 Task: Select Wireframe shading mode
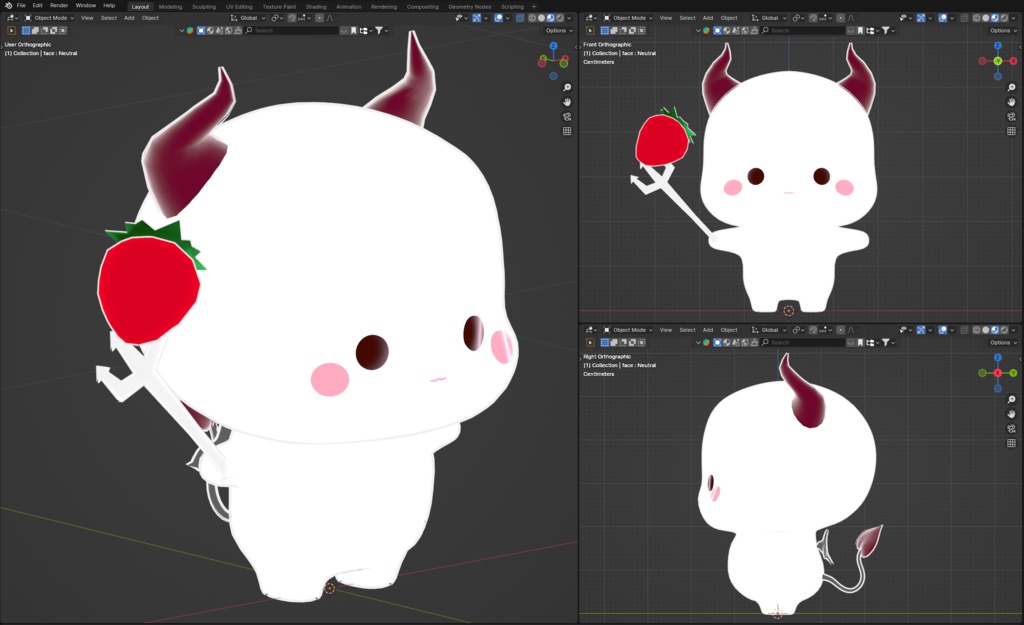(x=532, y=17)
